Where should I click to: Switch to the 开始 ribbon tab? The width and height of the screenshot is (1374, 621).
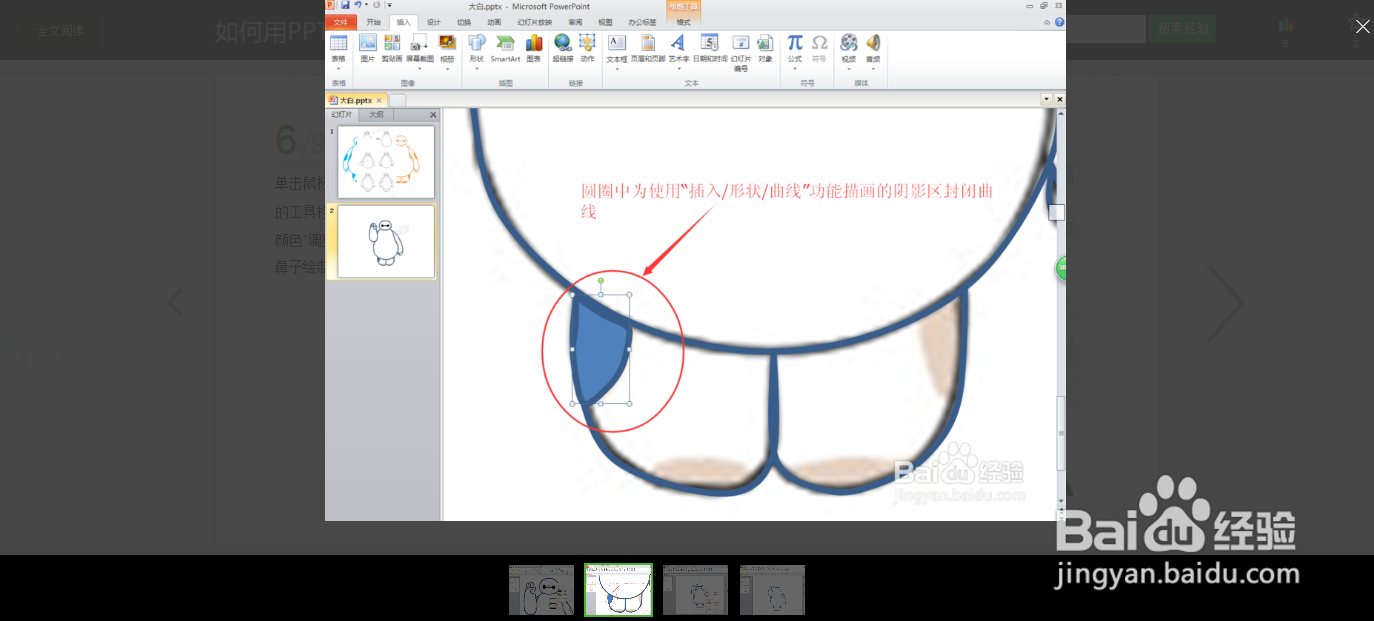(x=373, y=22)
